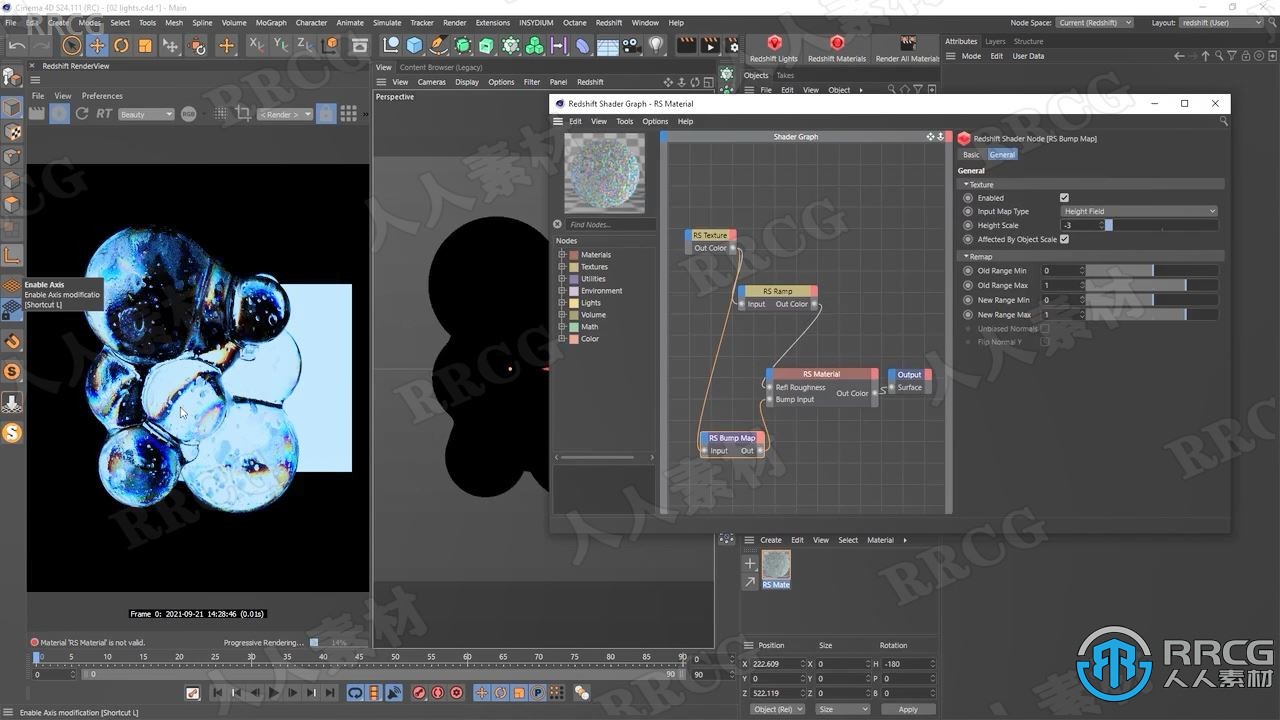Select the Live Selection tool
Screen dimensions: 1280x720
point(71,45)
